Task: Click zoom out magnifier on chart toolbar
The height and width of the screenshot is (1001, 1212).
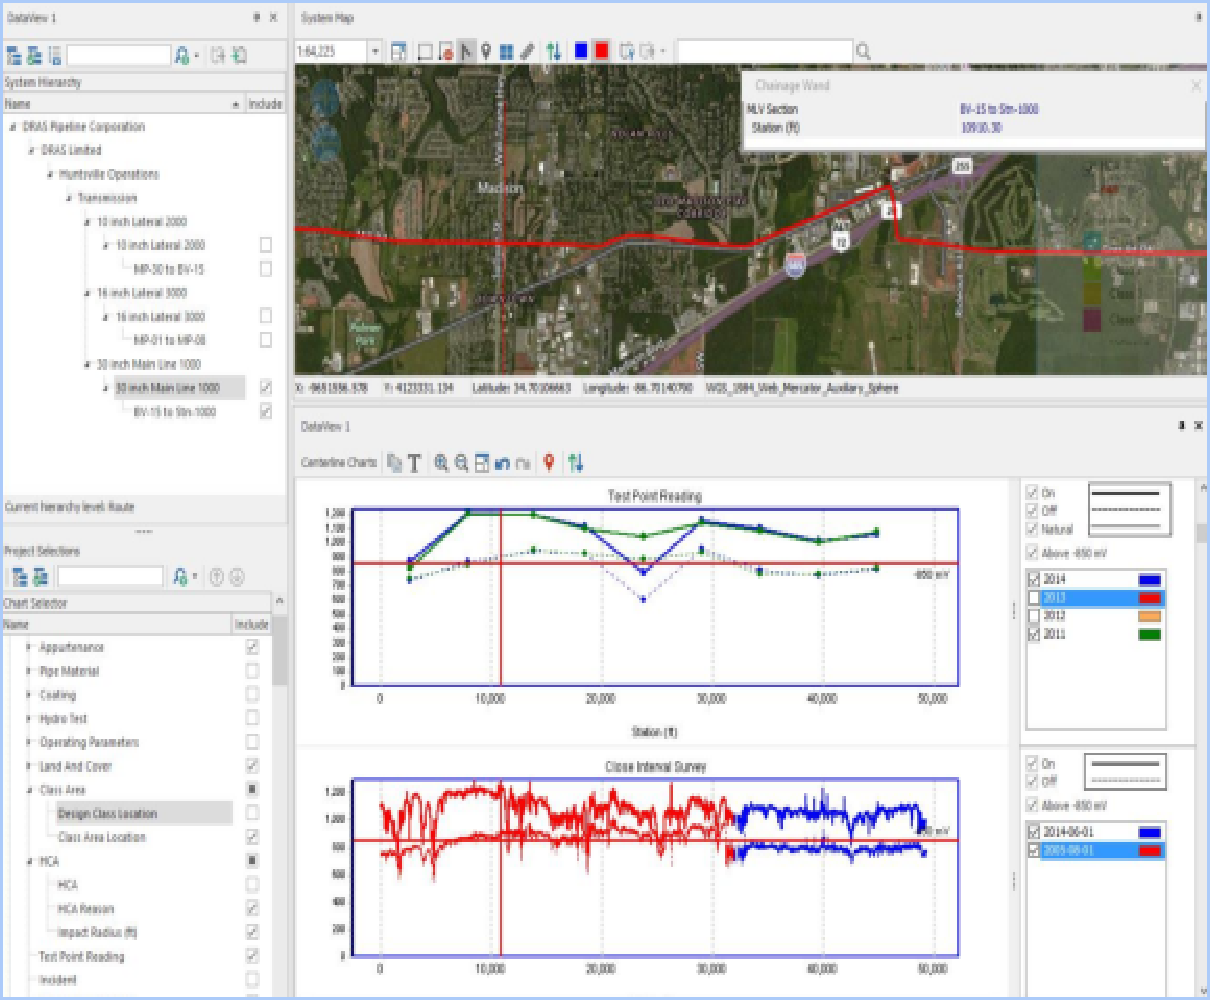Action: [x=461, y=463]
